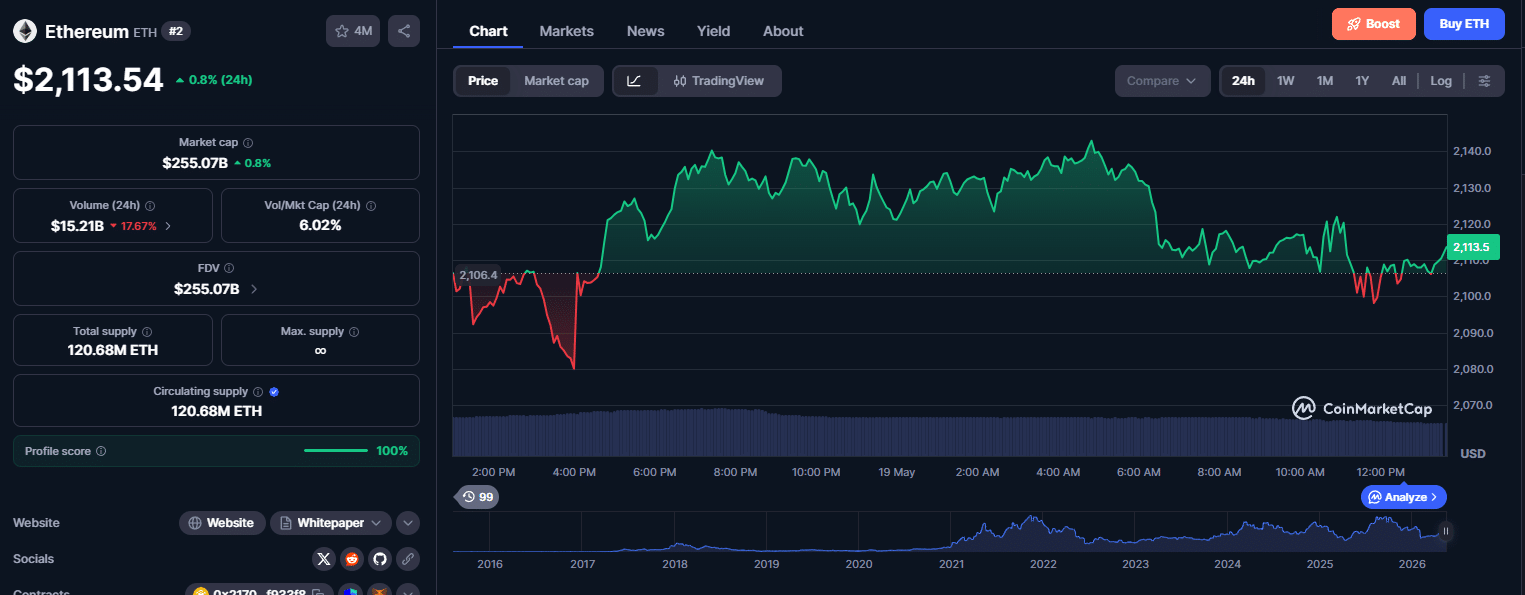
Task: Click the $15.21B volume value
Action: (77, 225)
